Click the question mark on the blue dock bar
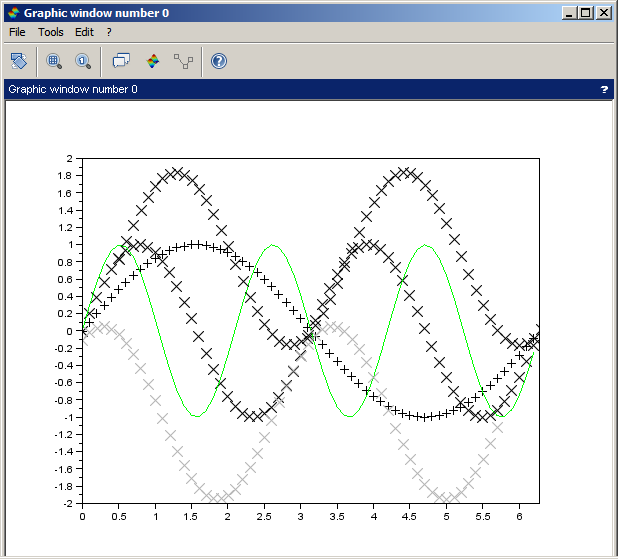618x559 pixels. click(604, 89)
